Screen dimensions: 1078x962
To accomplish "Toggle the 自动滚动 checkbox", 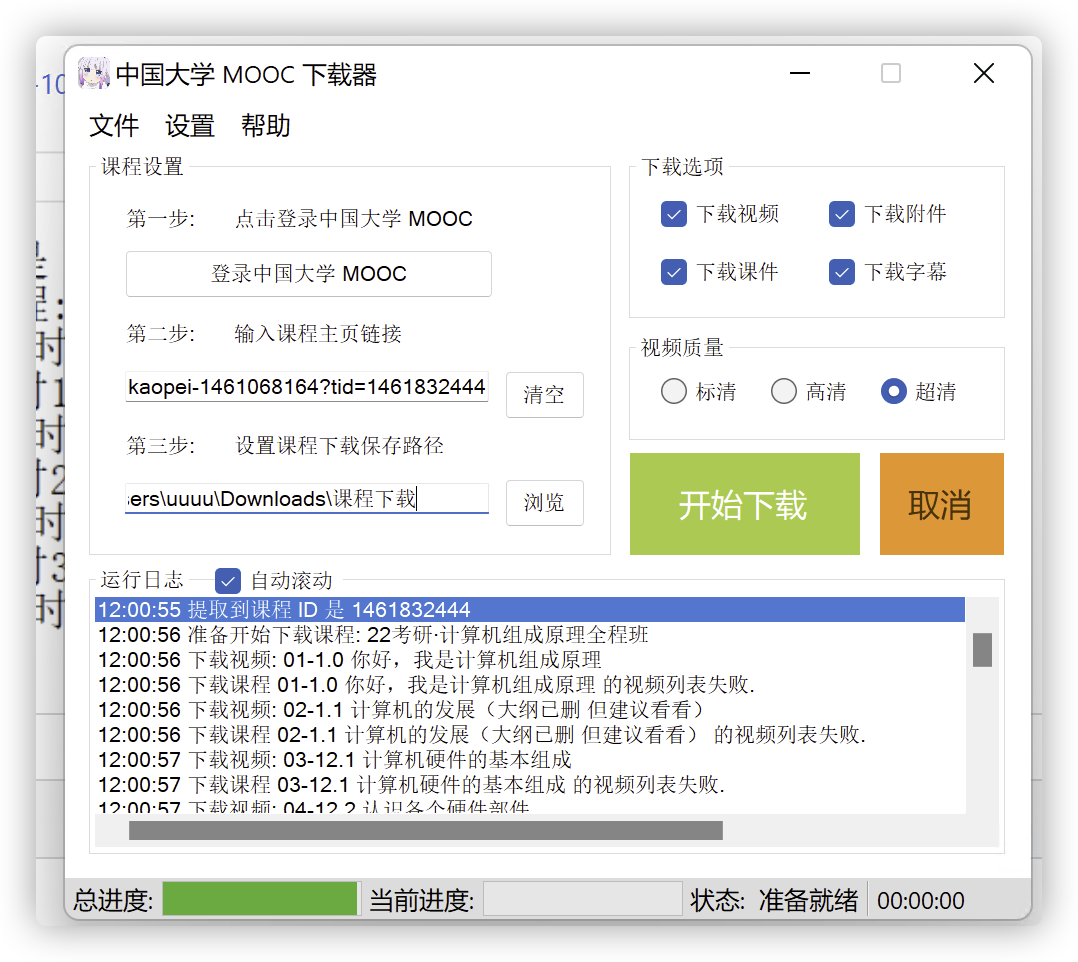I will [228, 580].
